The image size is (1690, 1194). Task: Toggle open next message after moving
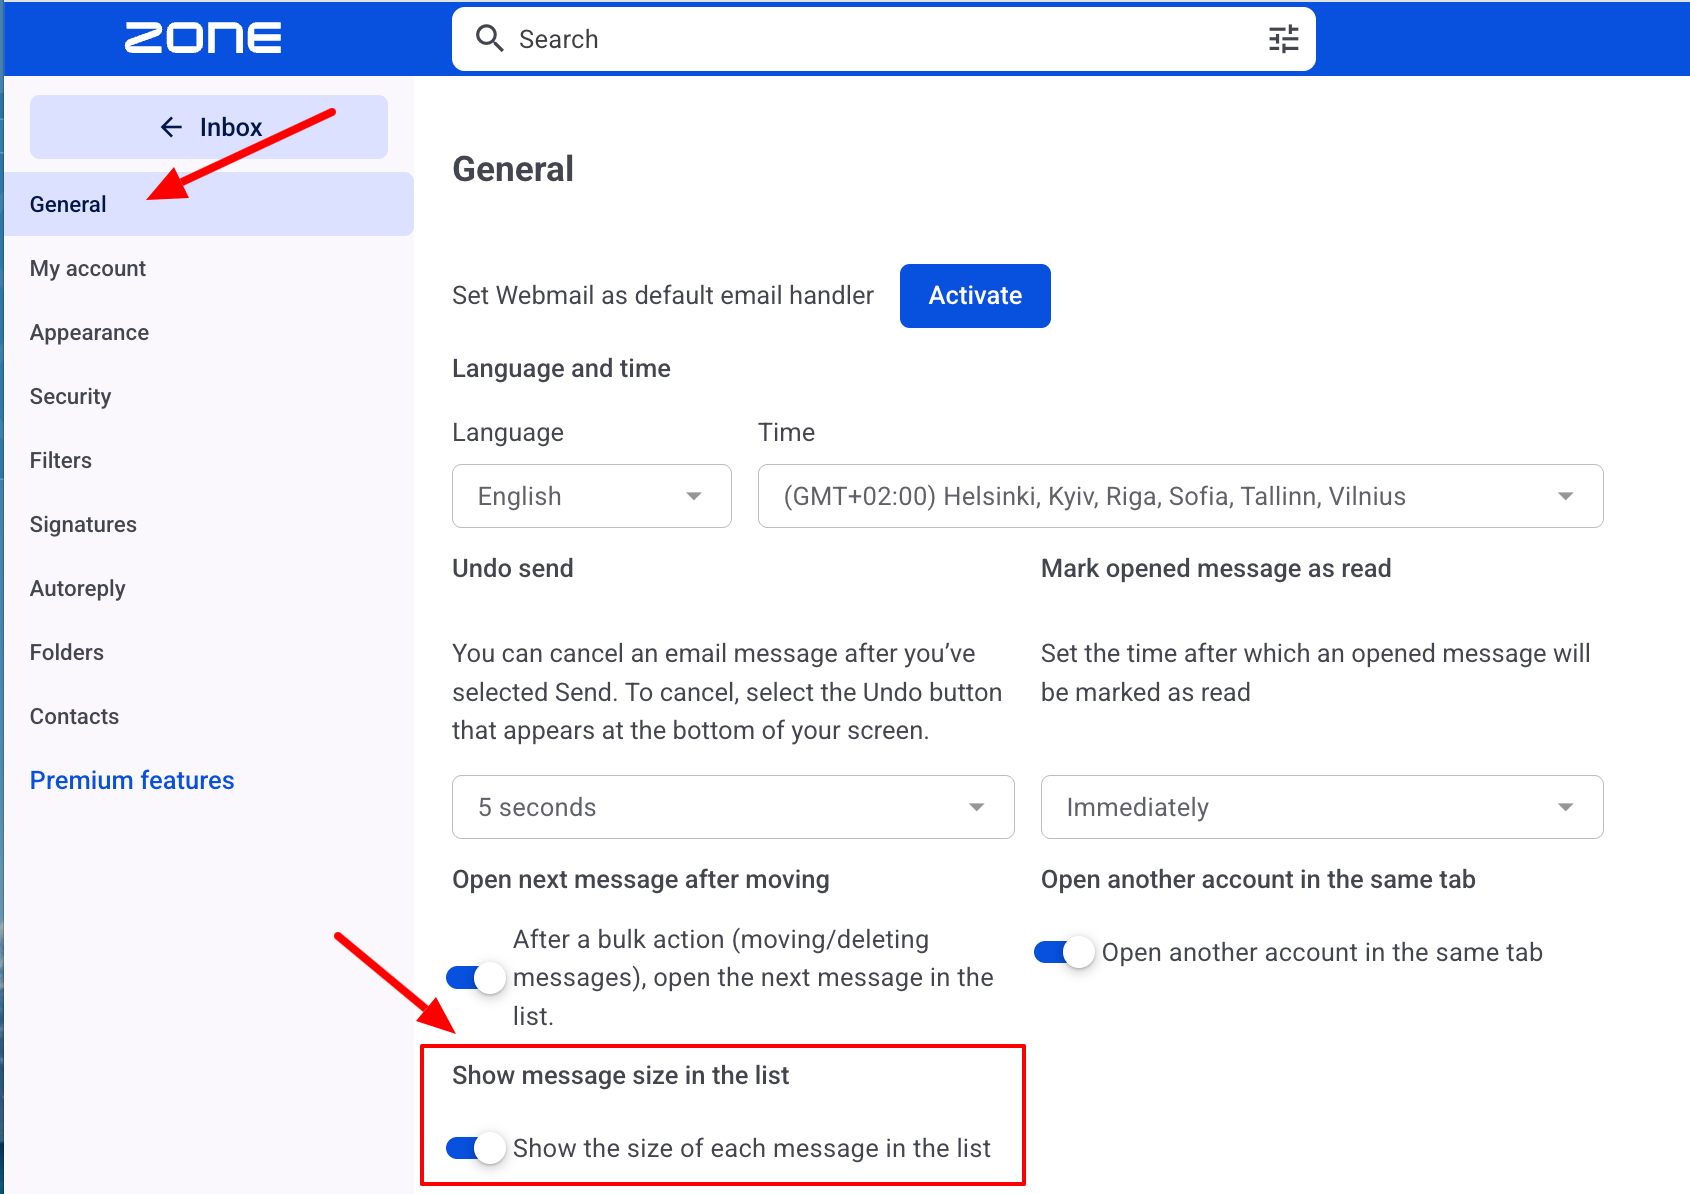tap(476, 977)
